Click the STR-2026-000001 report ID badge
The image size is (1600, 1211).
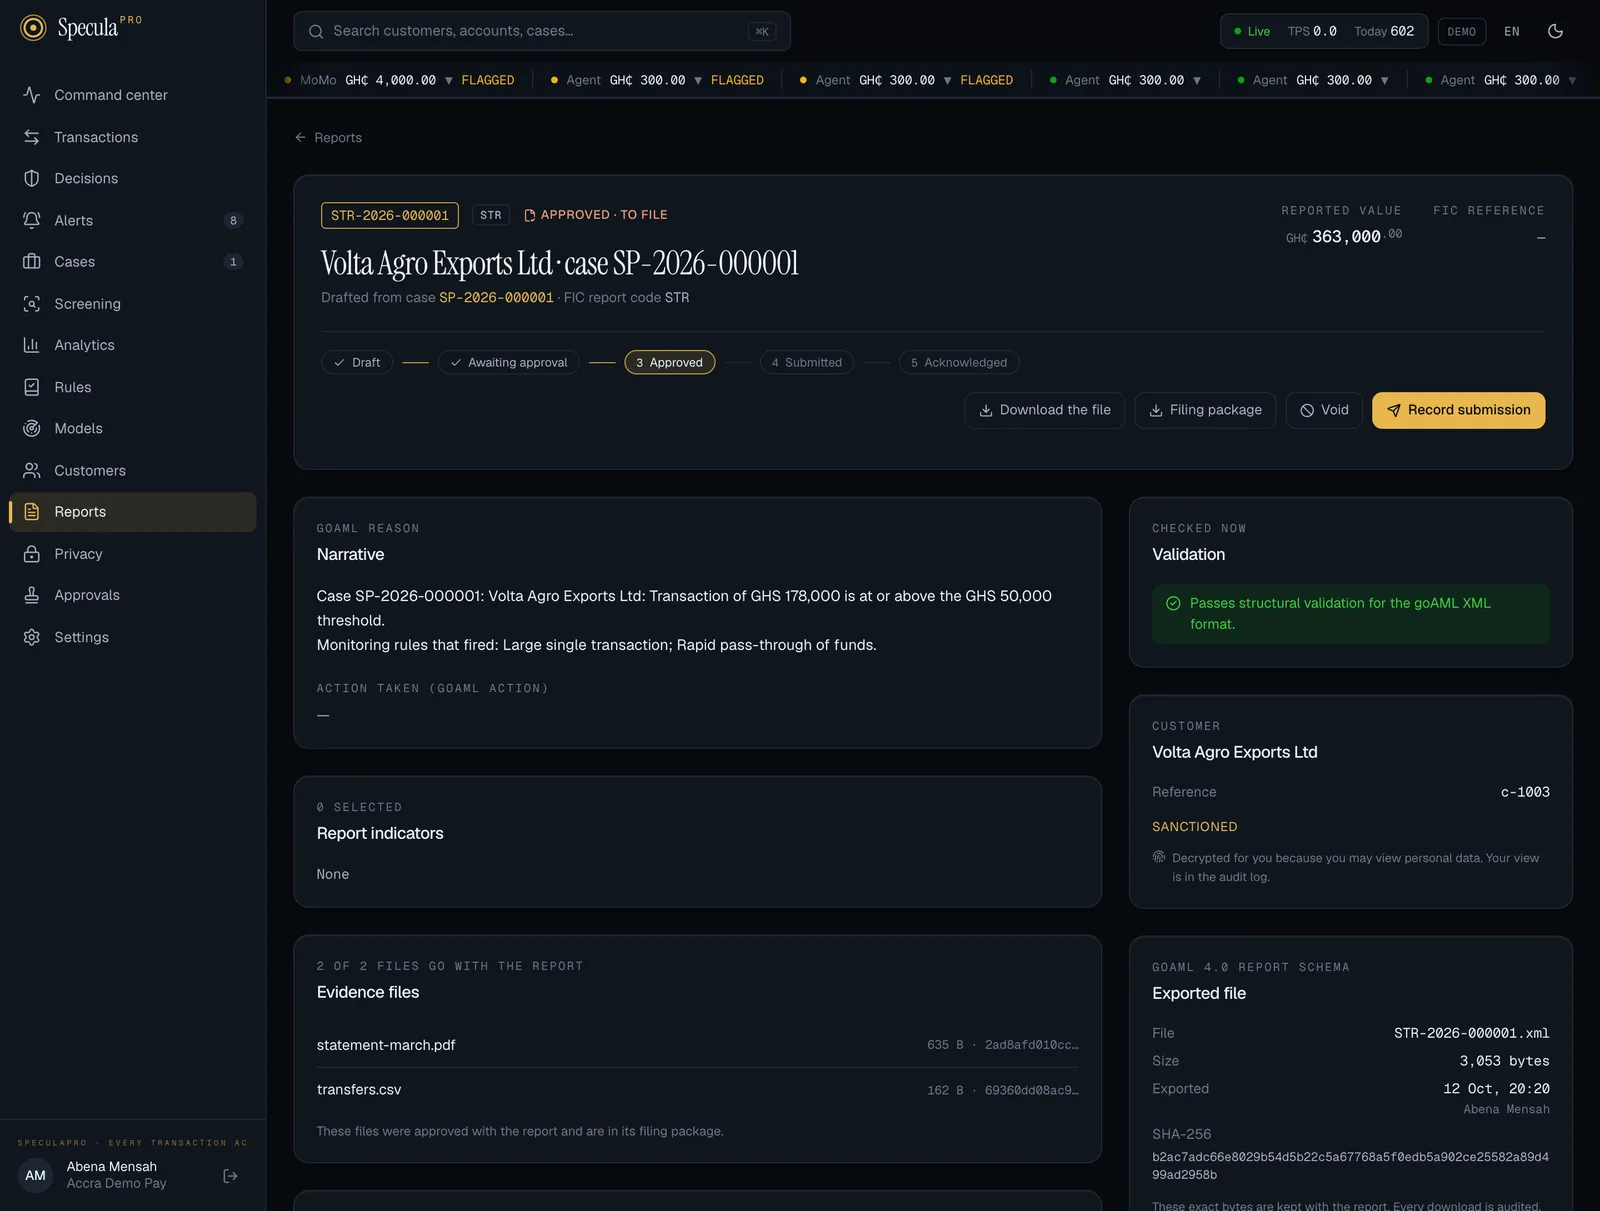coord(390,215)
